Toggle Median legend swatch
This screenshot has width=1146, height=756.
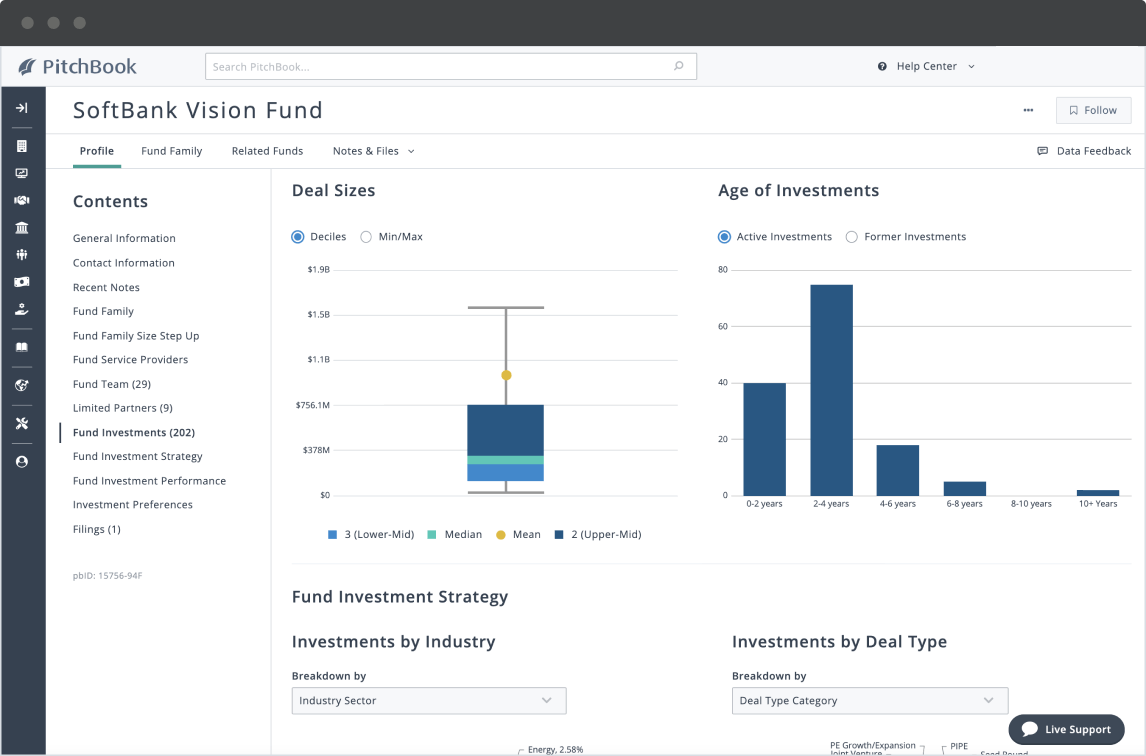coord(431,534)
